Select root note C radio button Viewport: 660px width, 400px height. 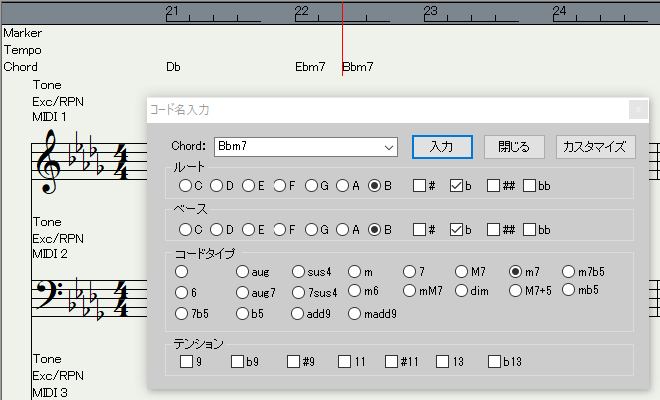(x=184, y=186)
